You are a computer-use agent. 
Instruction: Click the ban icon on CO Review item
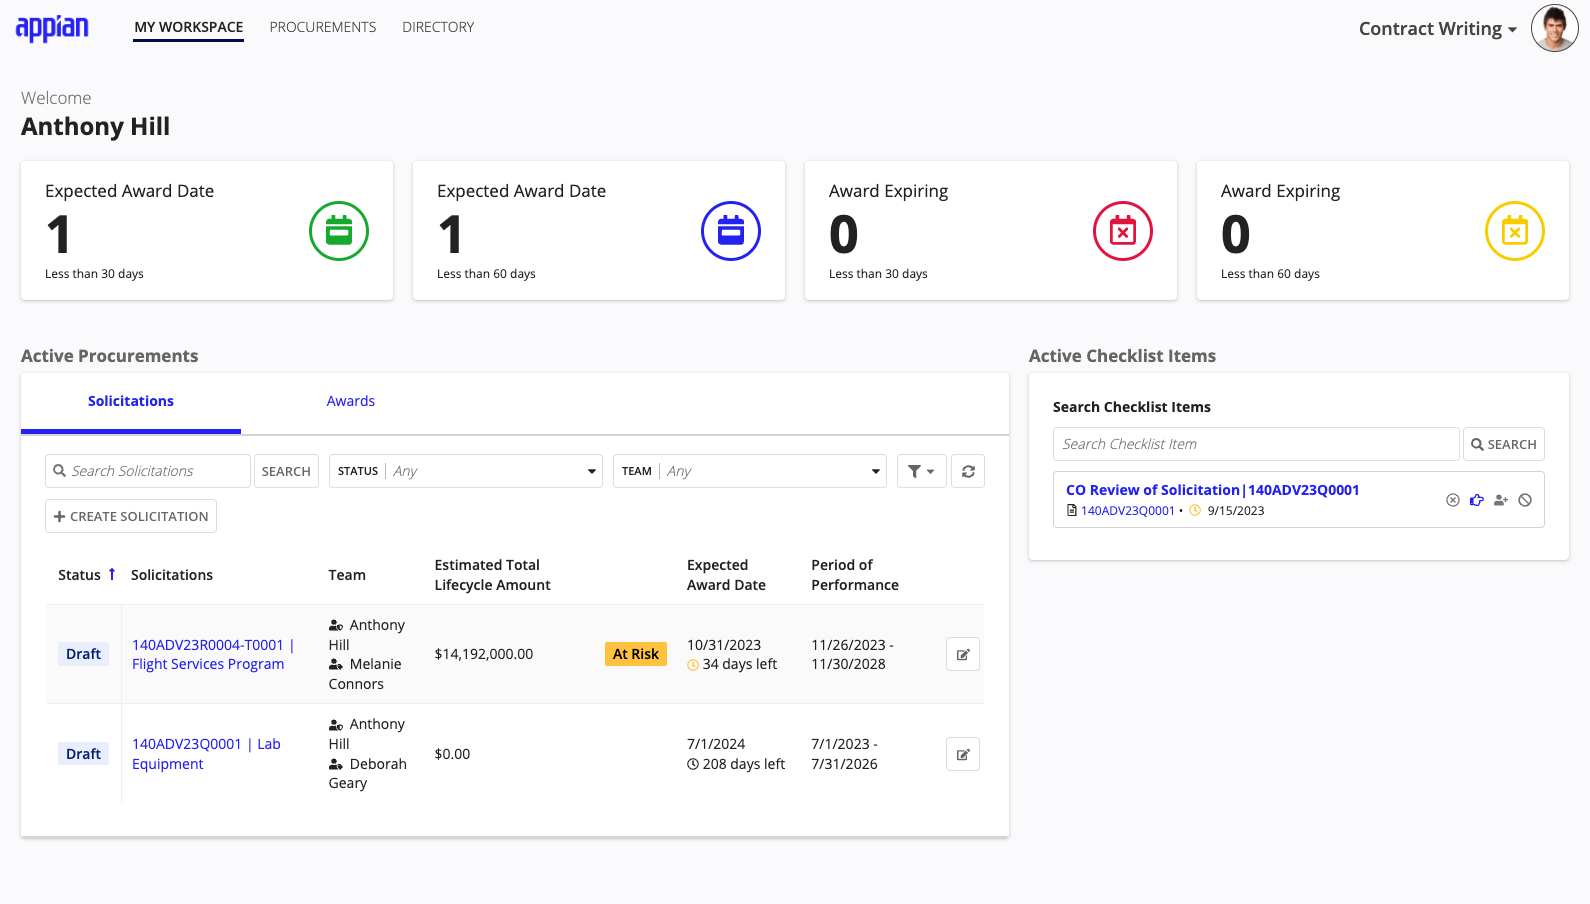click(x=1525, y=500)
